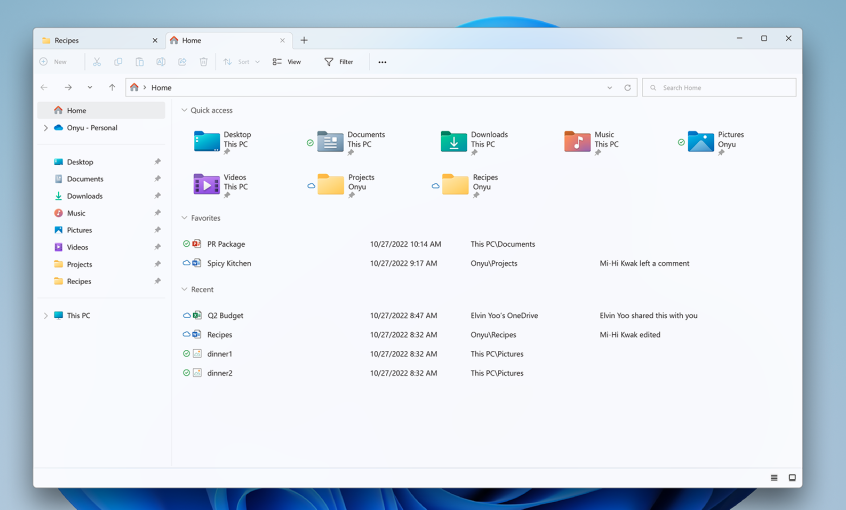
Task: Add a new tab with plus button
Action: point(304,41)
